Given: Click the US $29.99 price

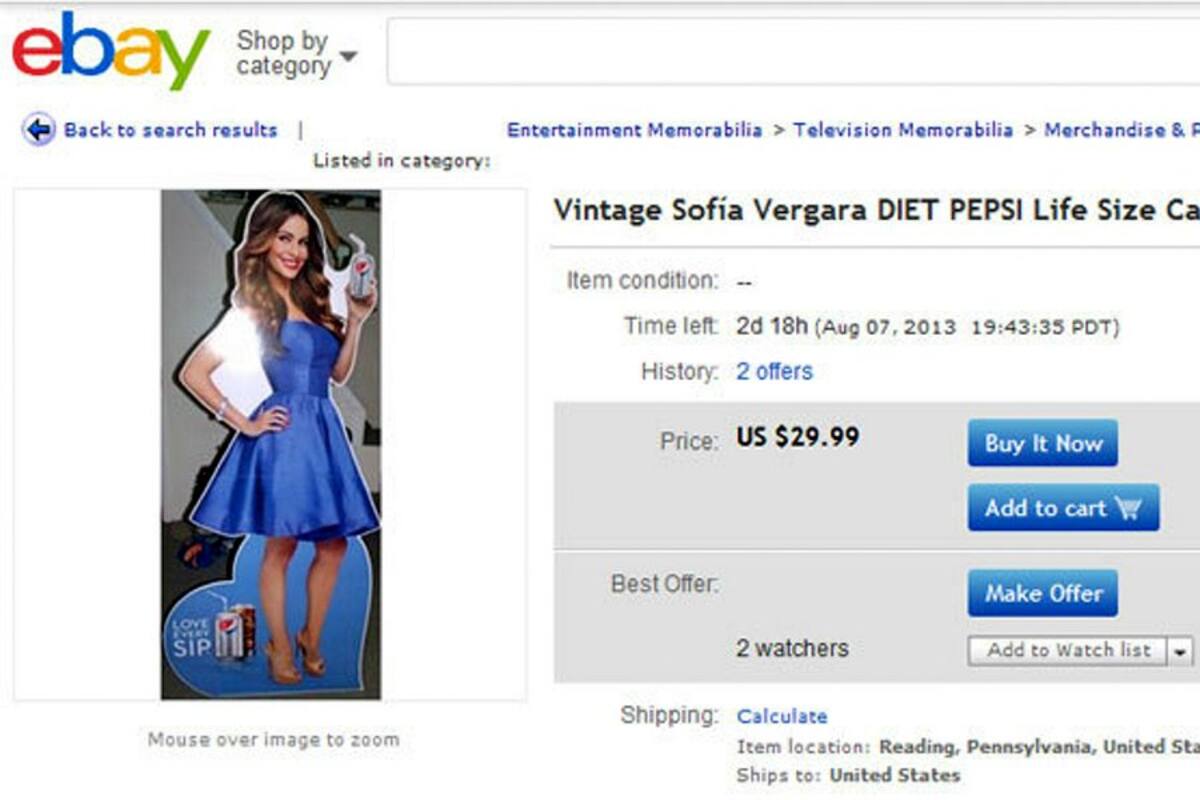Looking at the screenshot, I should pos(797,438).
